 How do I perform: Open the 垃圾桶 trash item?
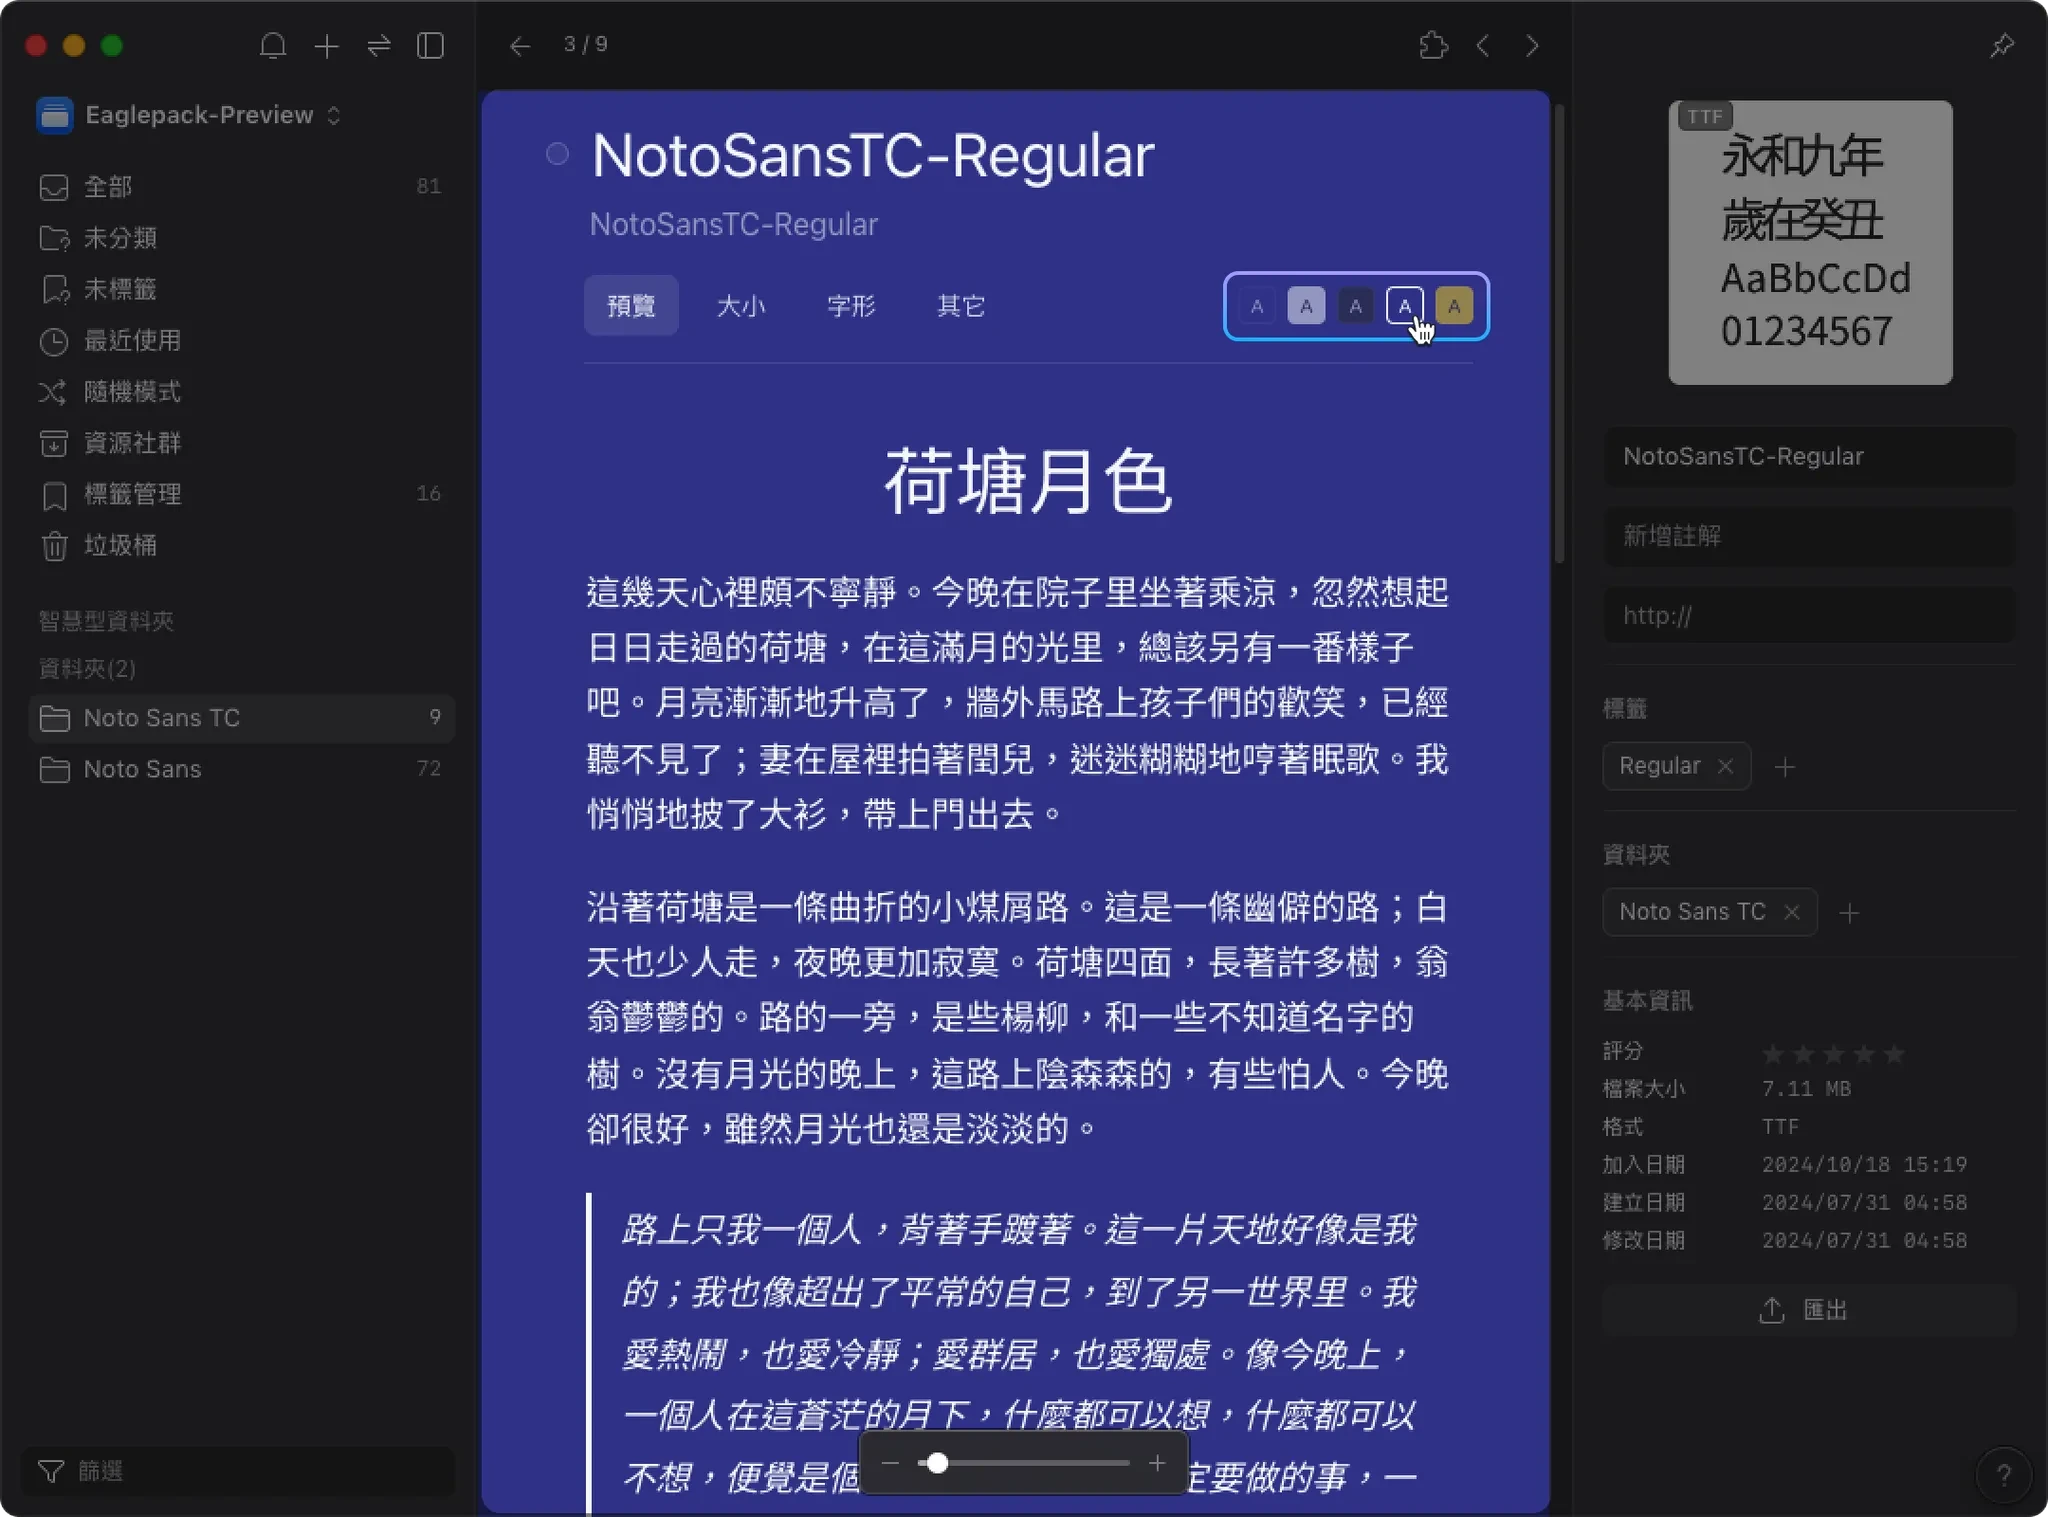click(241, 545)
